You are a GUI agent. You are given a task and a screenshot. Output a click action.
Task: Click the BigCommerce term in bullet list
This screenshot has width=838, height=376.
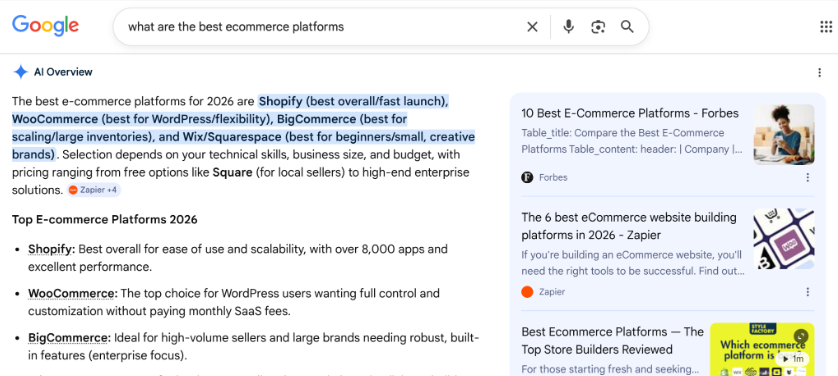pos(69,338)
